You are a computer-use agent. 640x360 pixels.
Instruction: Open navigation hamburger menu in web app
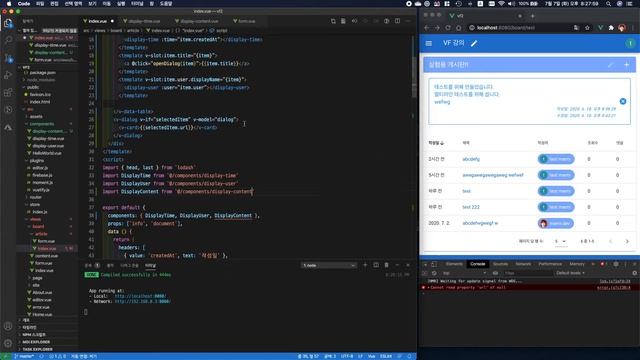[x=429, y=43]
